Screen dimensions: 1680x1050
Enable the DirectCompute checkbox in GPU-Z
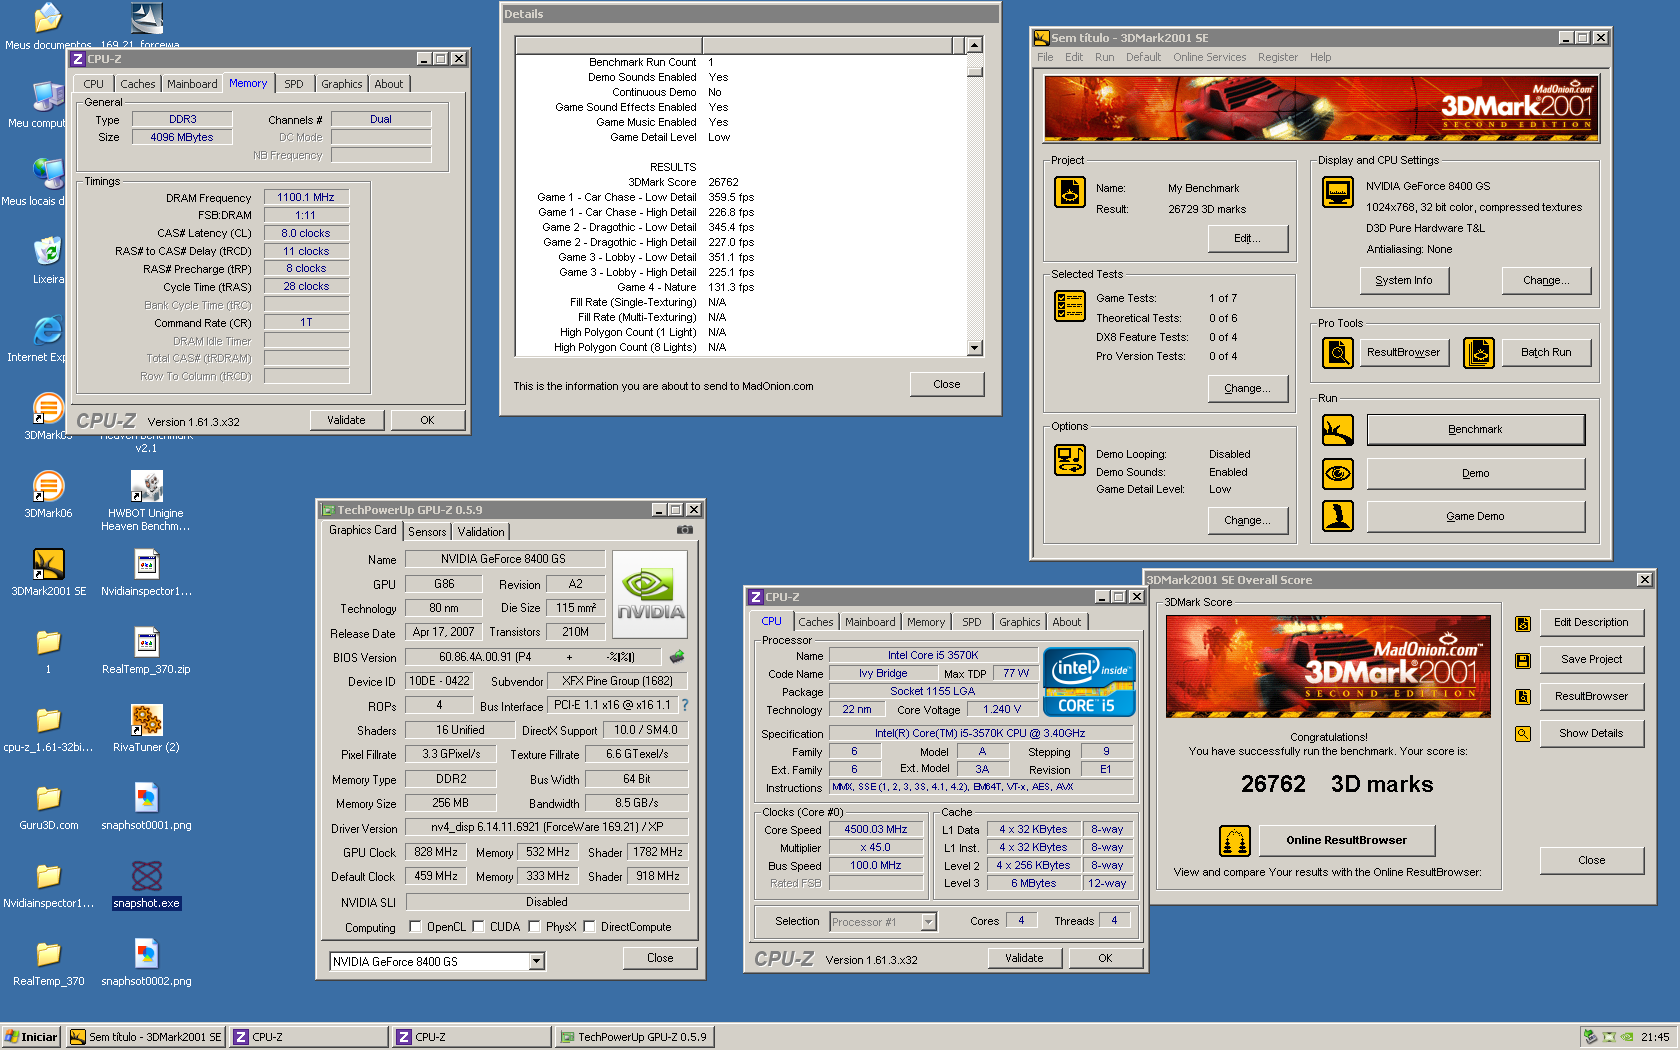(589, 927)
